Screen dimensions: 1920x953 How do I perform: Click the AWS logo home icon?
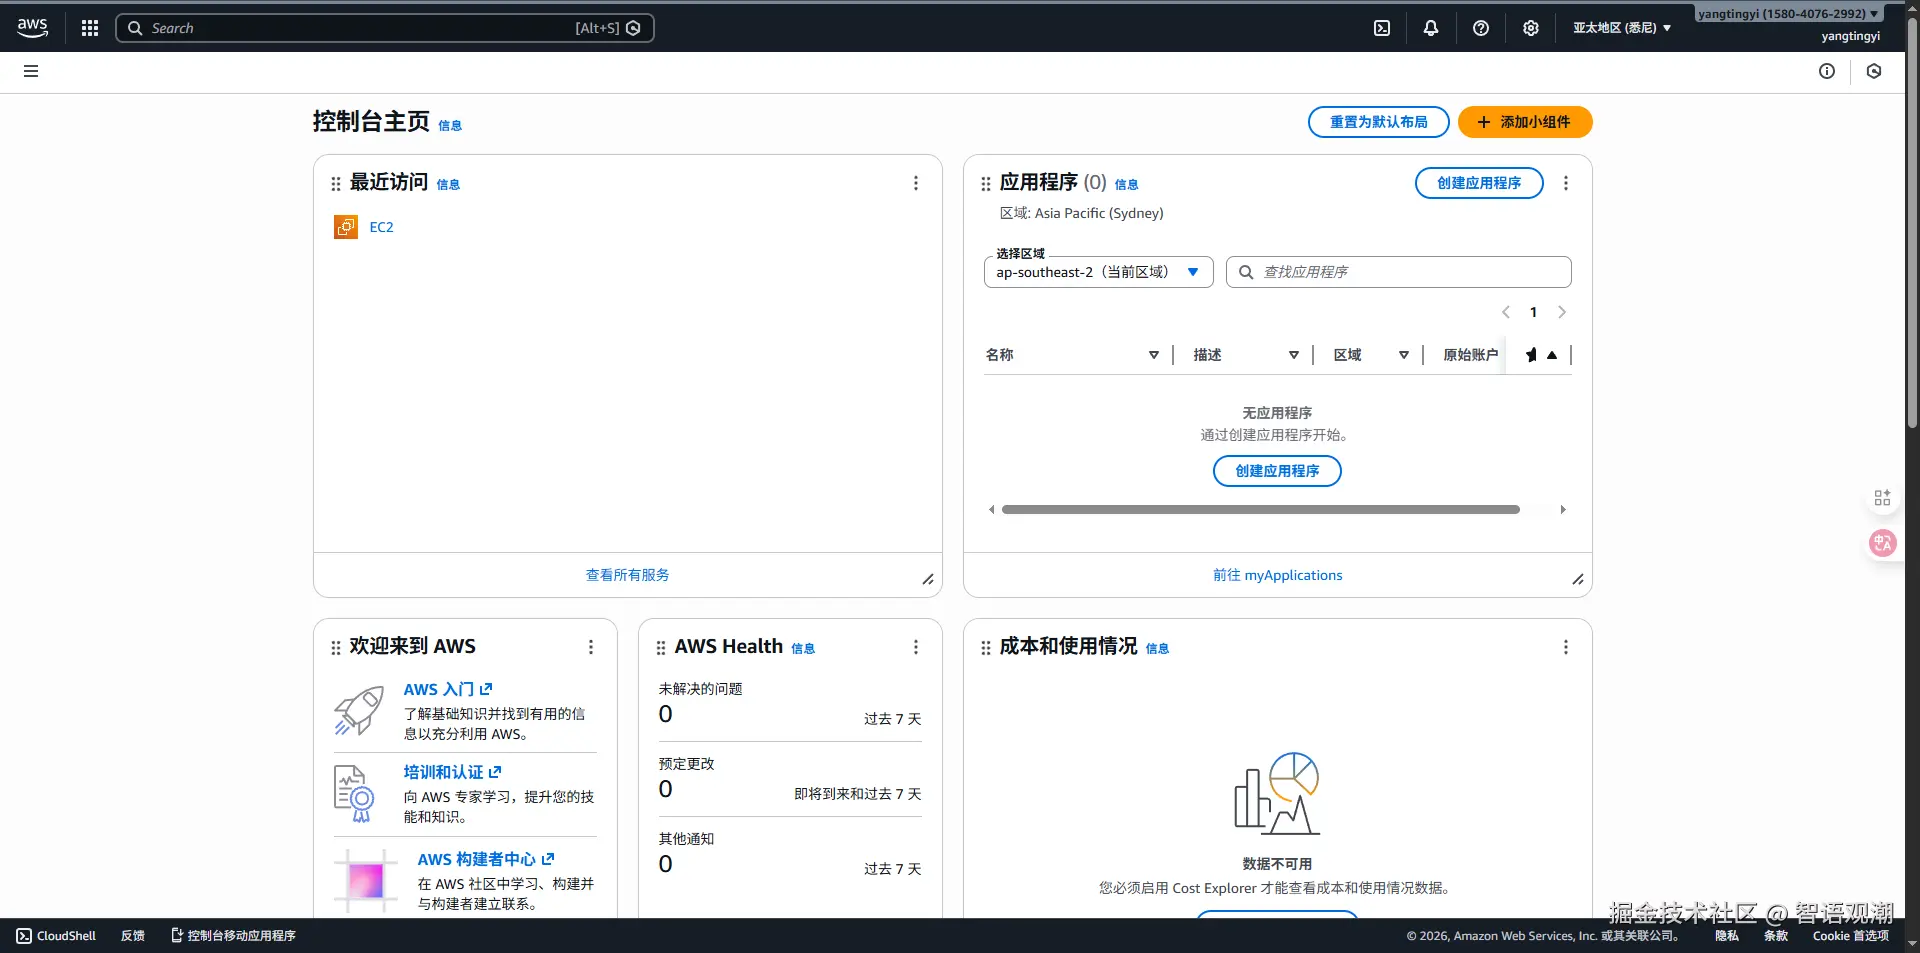tap(32, 28)
